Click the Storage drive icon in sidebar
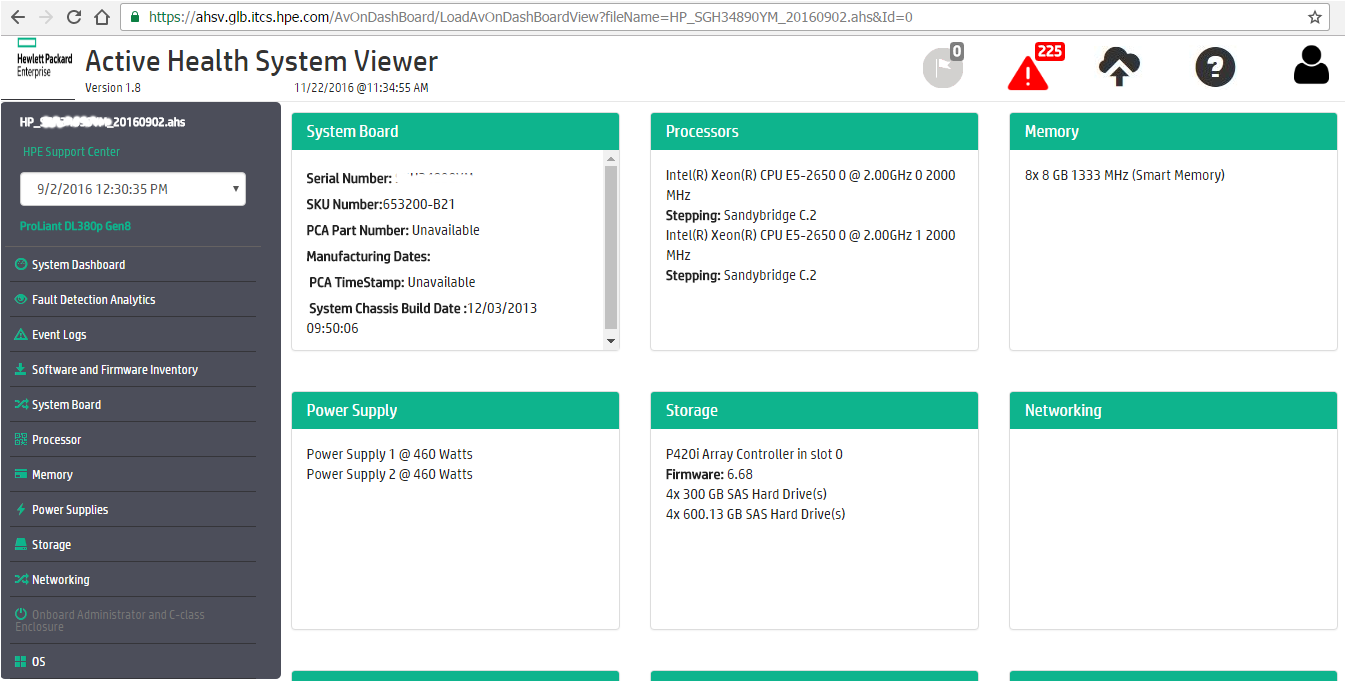This screenshot has height=682, width=1346. pos(21,545)
